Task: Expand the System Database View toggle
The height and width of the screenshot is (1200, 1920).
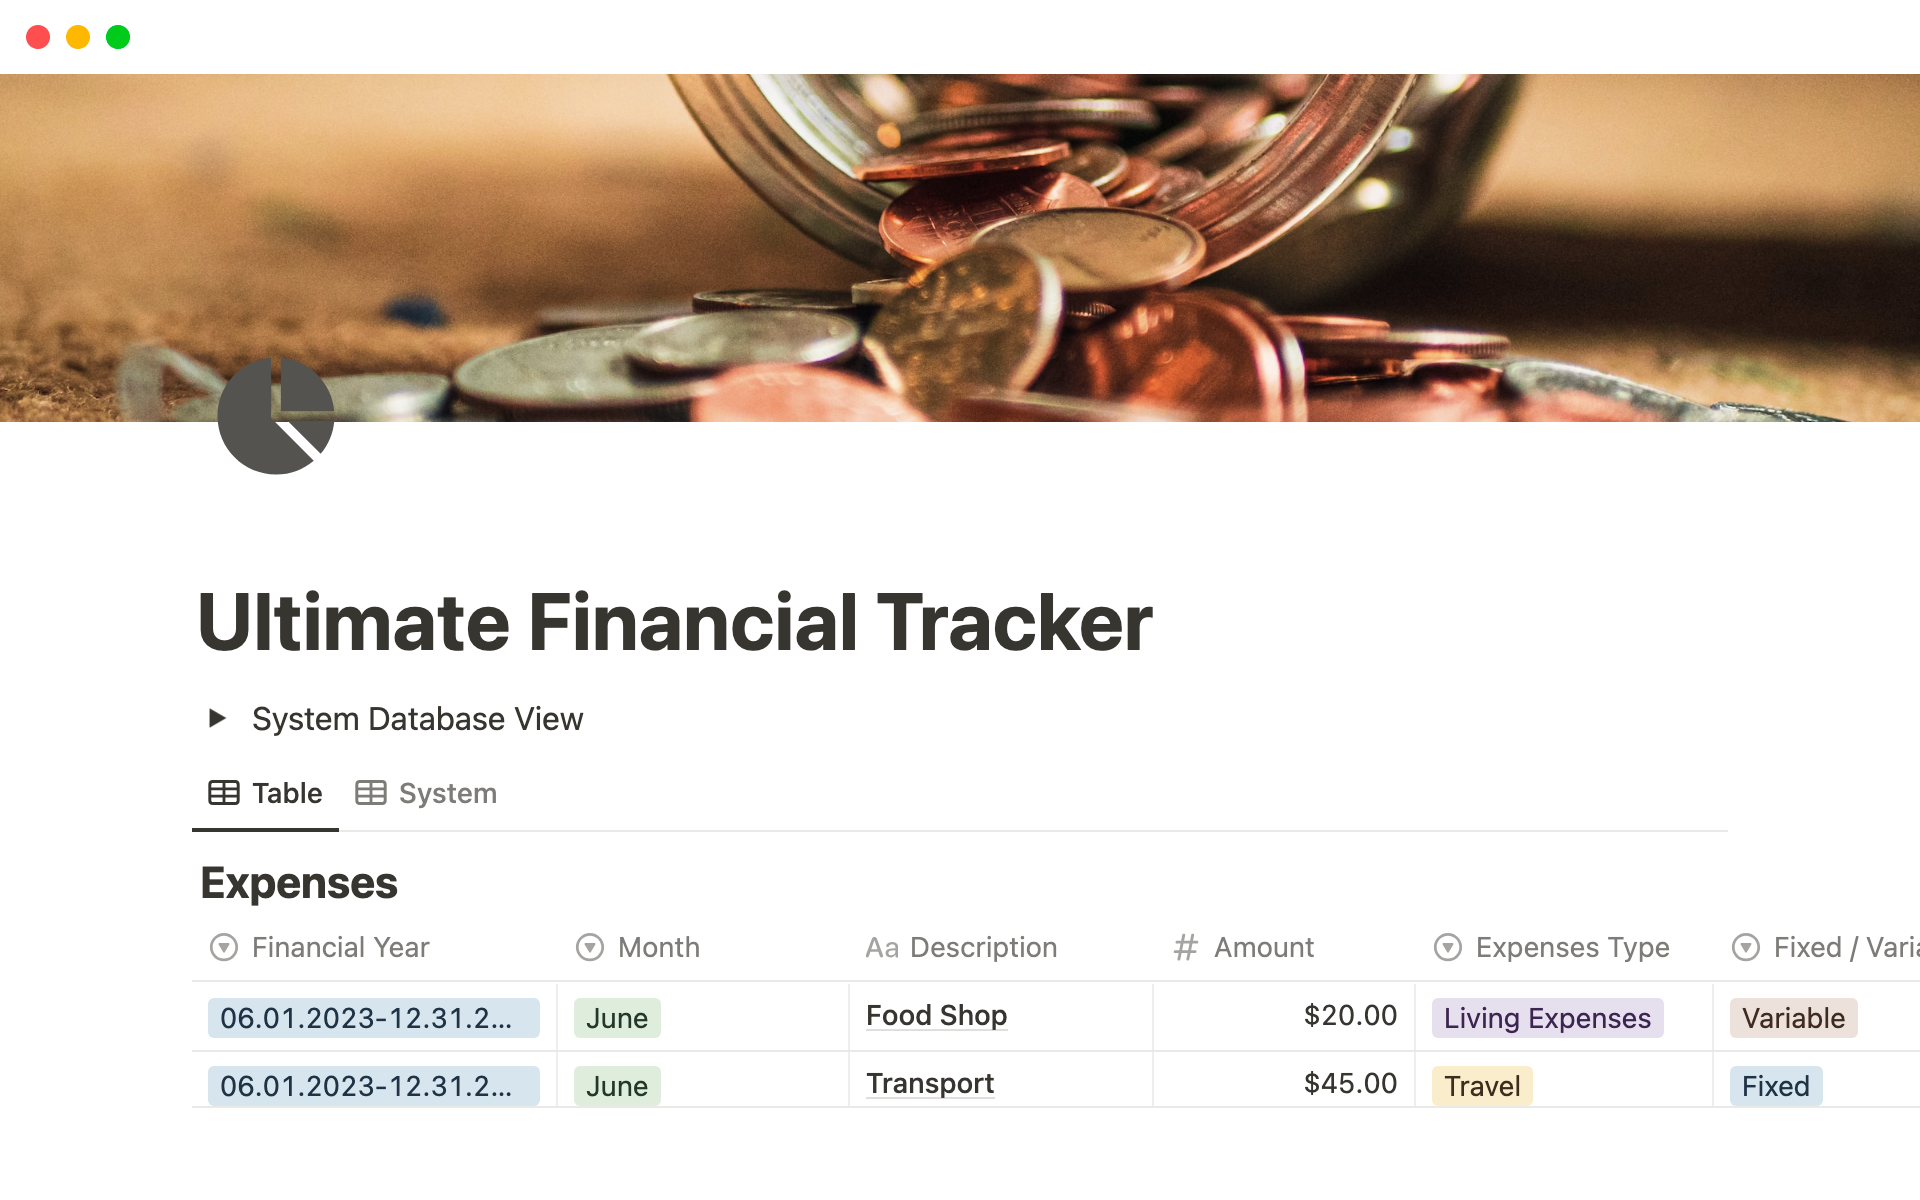Action: tap(217, 718)
